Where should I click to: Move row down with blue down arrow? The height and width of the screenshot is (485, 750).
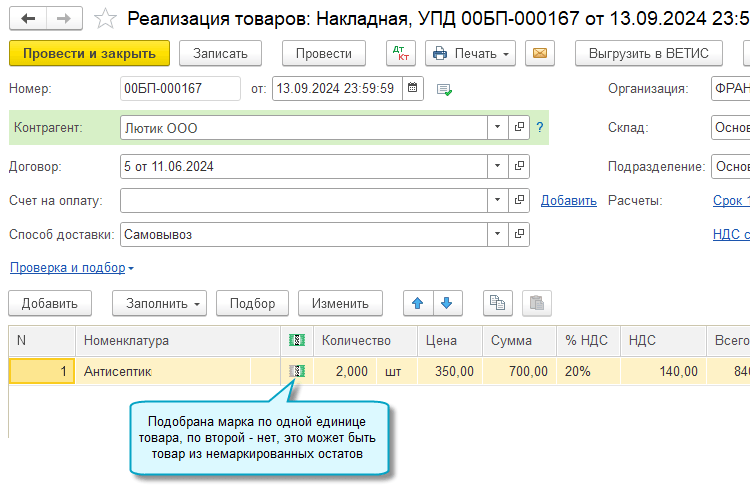tap(448, 303)
